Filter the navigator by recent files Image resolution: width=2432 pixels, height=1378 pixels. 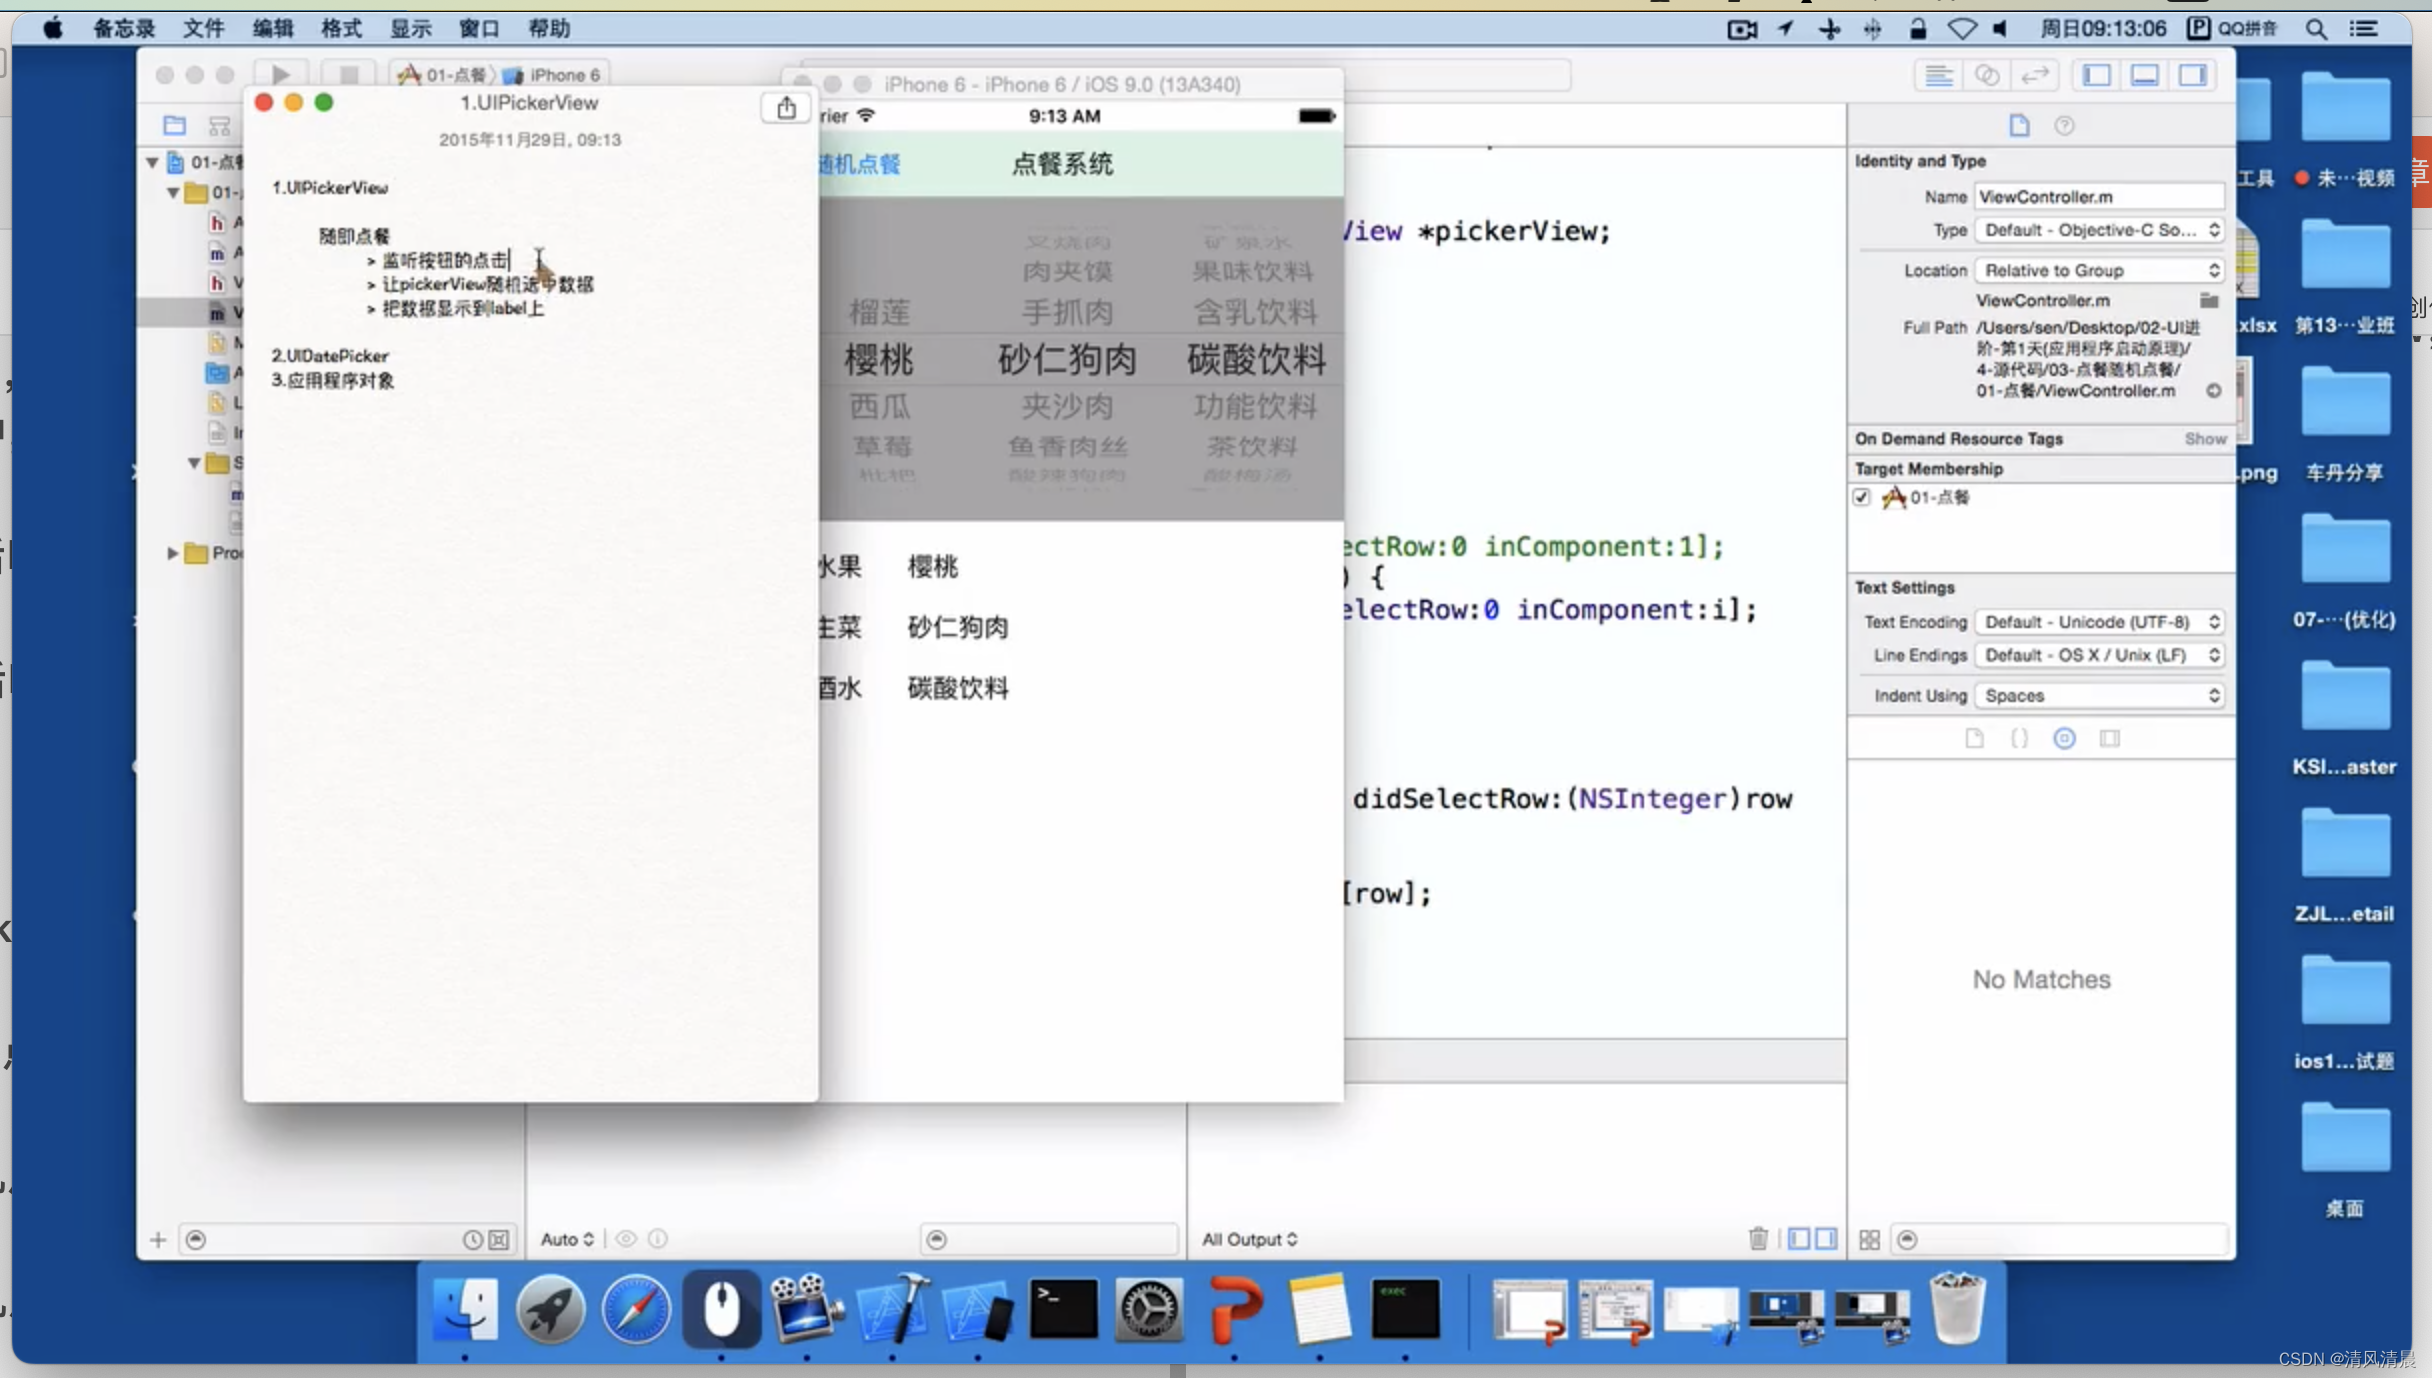472,1240
